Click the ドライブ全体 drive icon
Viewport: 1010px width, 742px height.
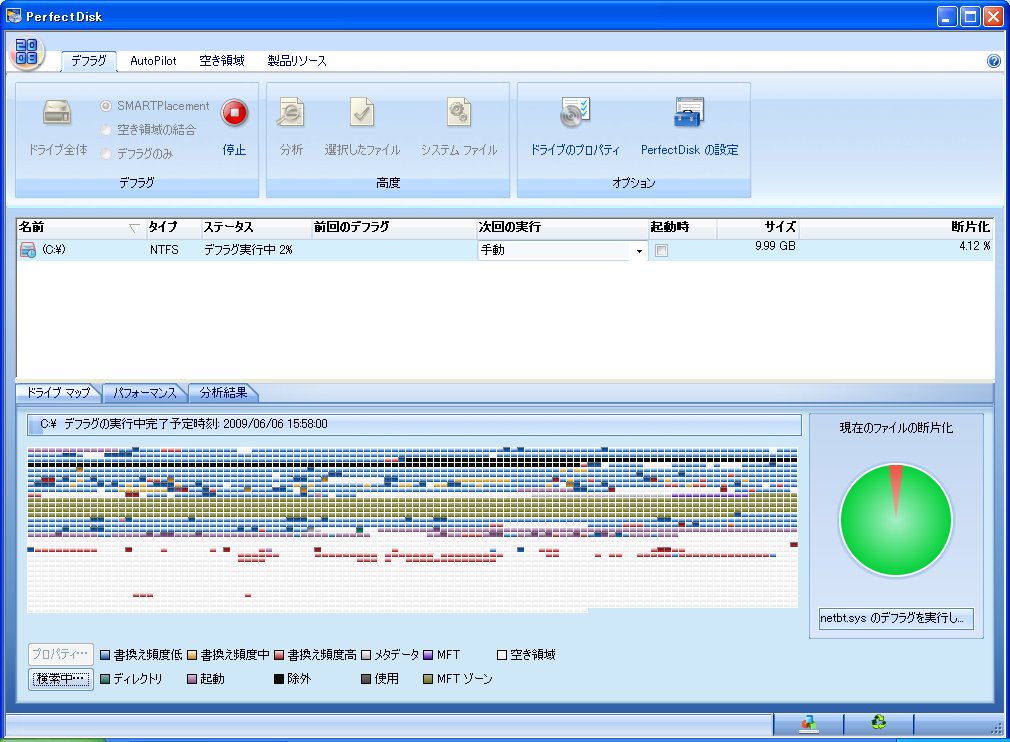(57, 112)
